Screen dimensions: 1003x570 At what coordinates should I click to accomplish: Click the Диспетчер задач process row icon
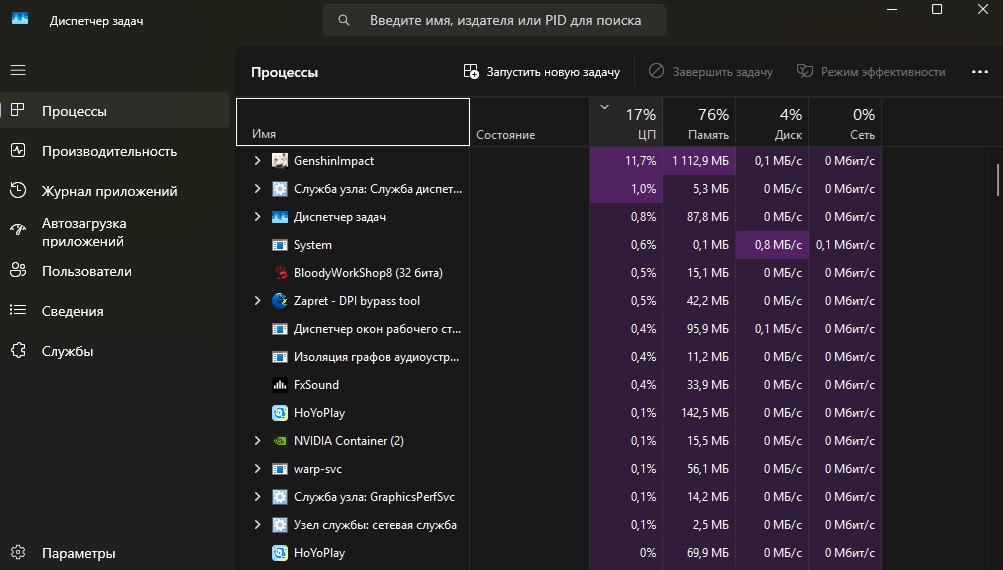280,217
